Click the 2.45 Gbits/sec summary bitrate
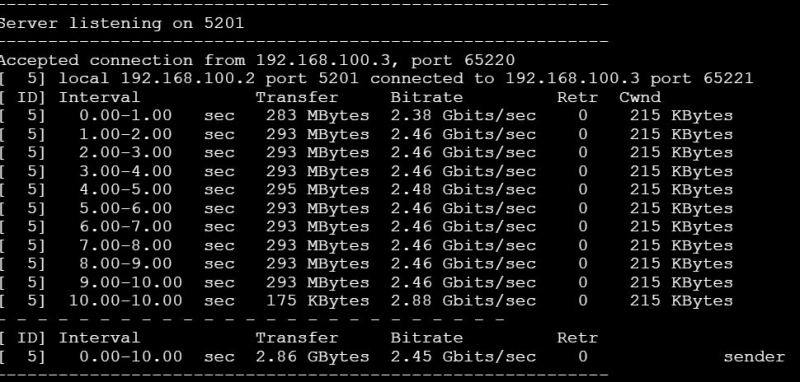The image size is (800, 382). pyautogui.click(x=463, y=356)
